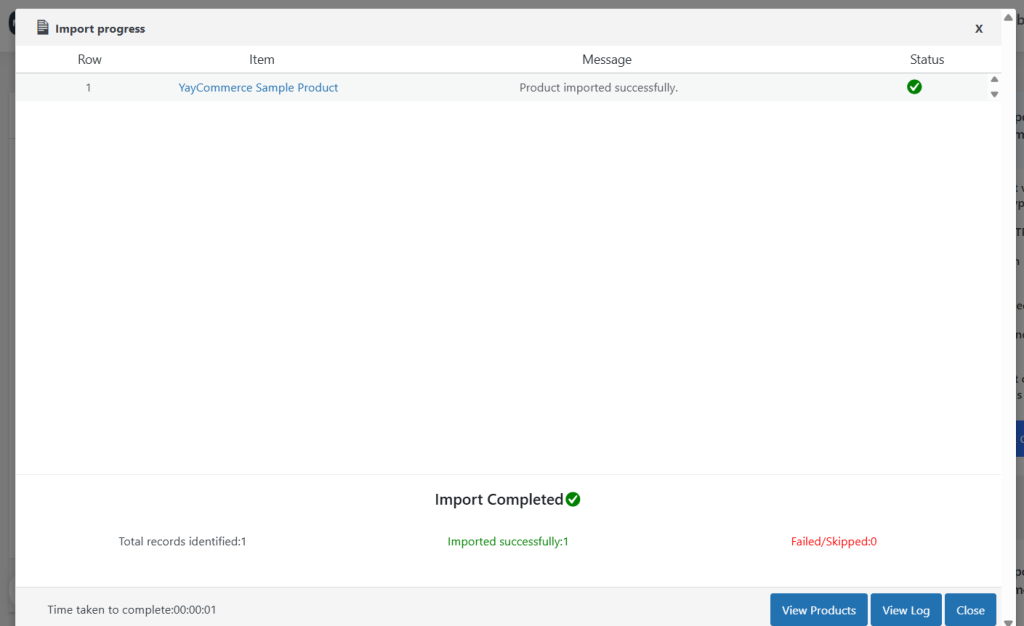Click the 'Time taken to complete' text
The image size is (1024, 626).
point(132,610)
